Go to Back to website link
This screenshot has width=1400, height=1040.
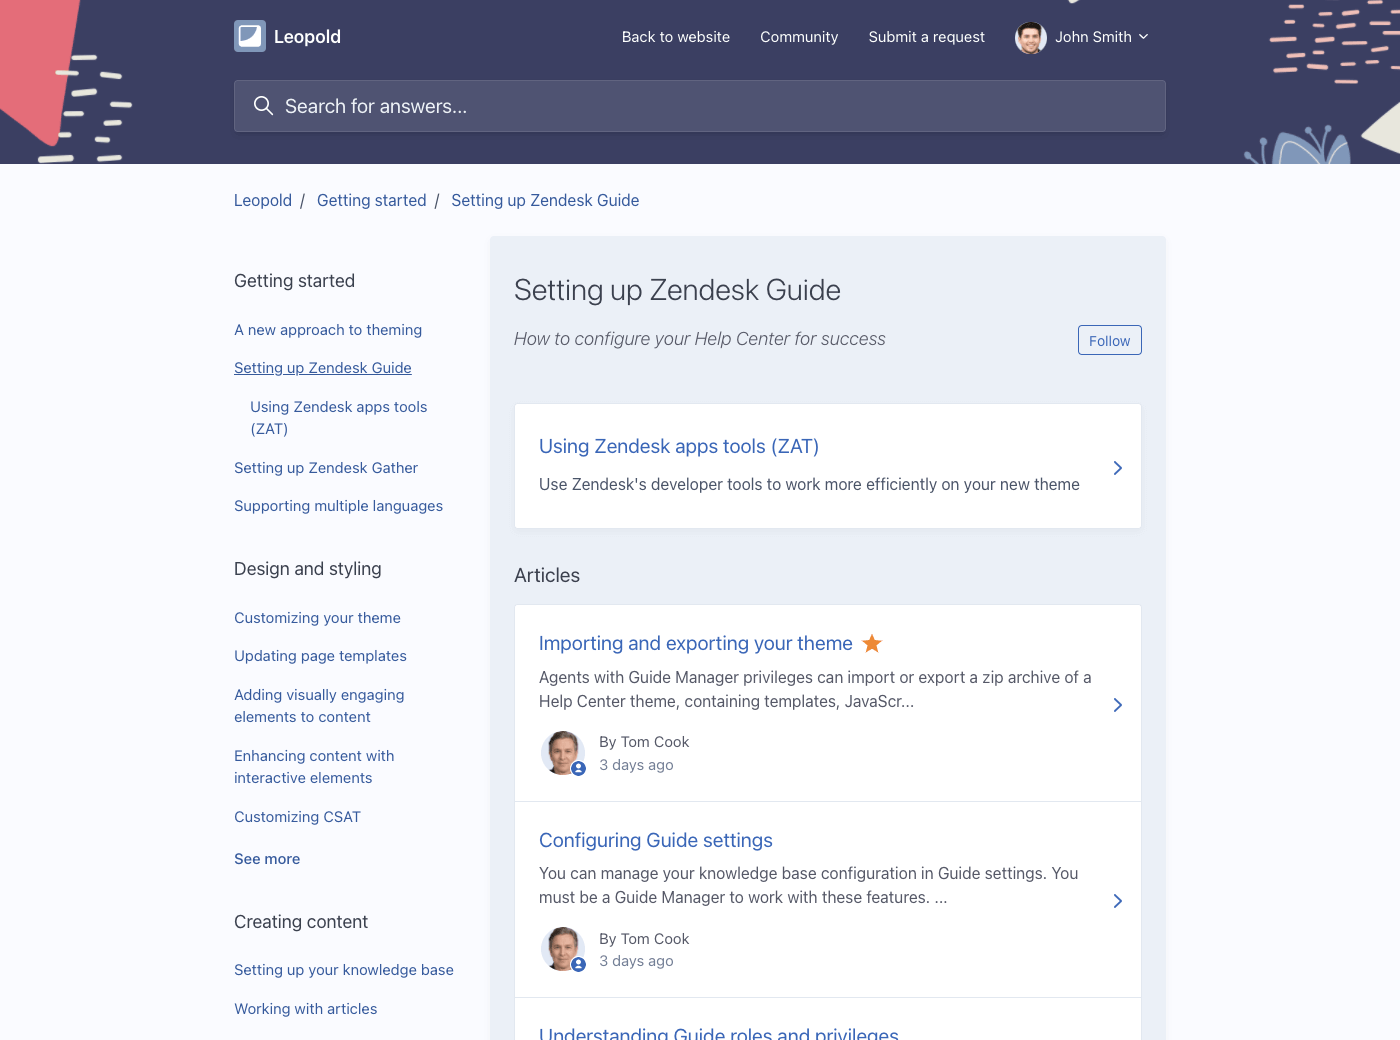point(676,37)
